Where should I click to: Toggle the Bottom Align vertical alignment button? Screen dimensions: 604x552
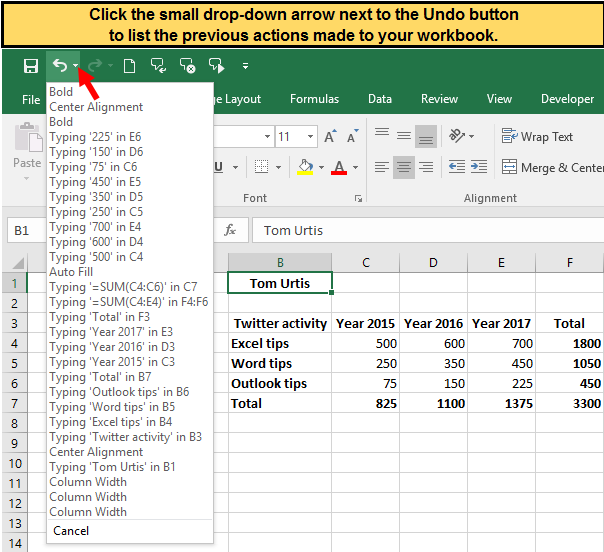click(x=426, y=136)
